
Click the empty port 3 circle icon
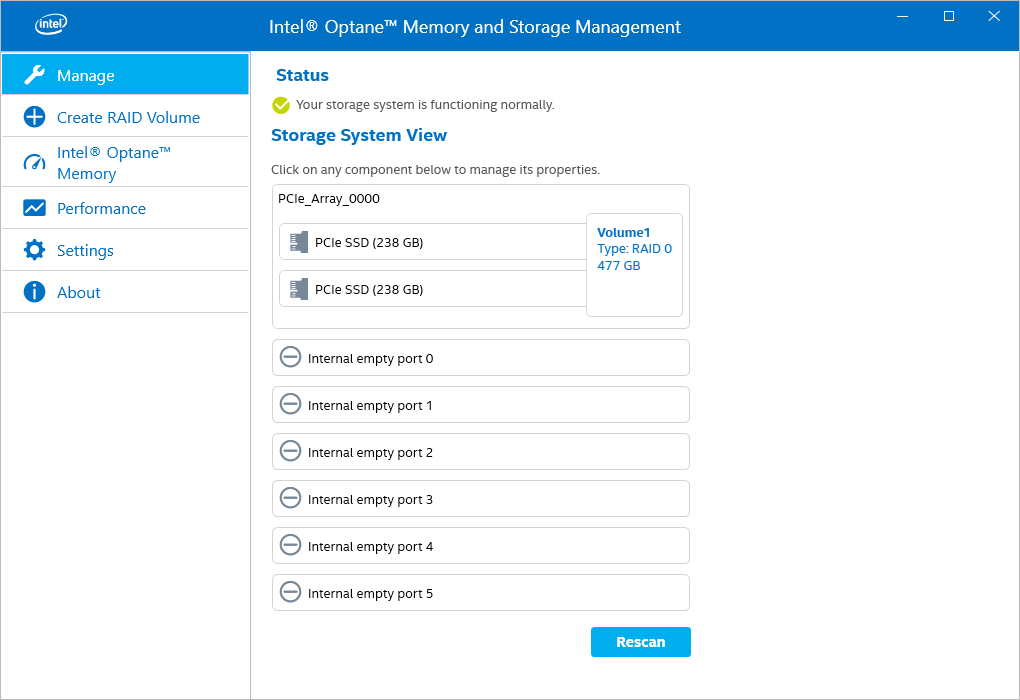[290, 498]
